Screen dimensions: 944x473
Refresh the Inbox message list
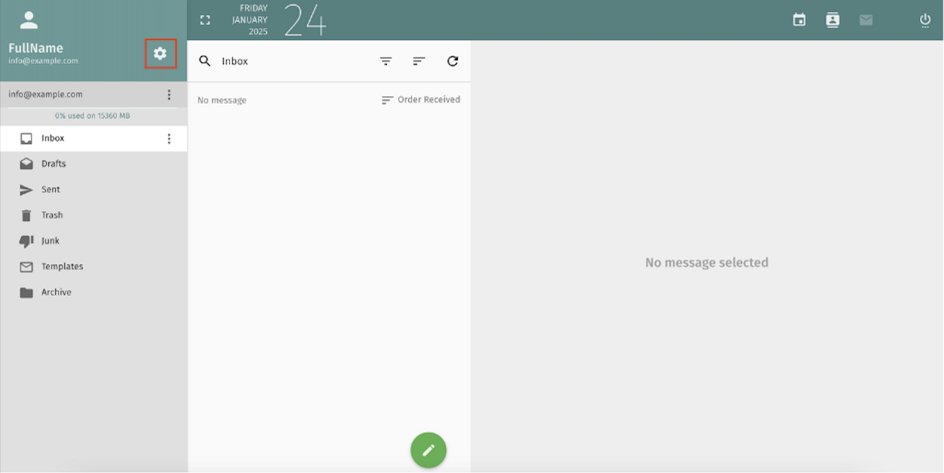[453, 61]
